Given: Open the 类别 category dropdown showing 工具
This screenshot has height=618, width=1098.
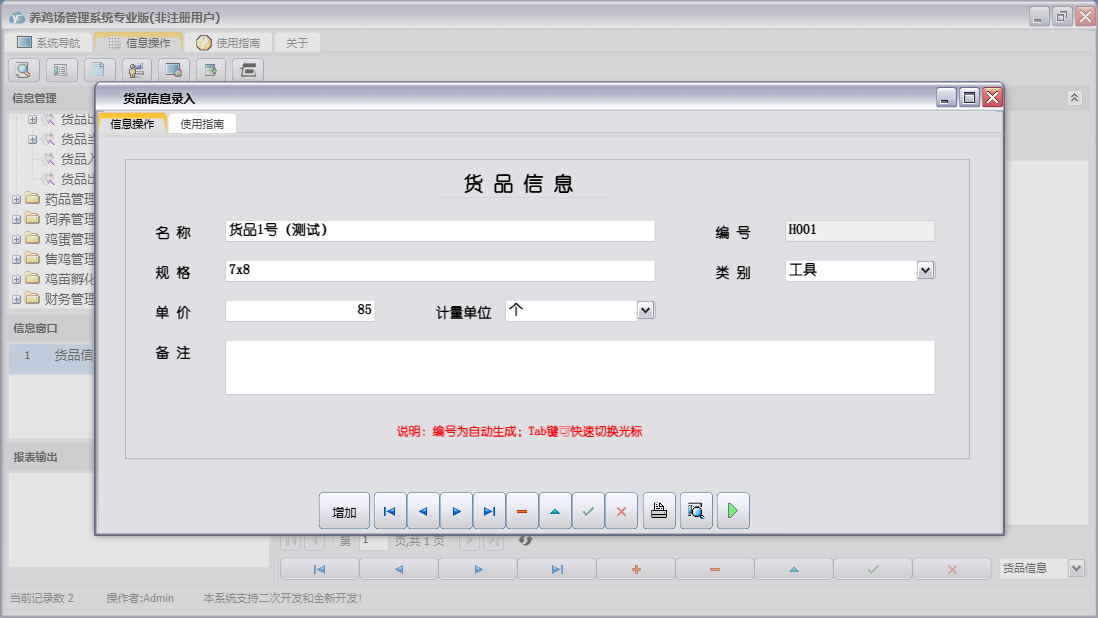Looking at the screenshot, I should [925, 270].
